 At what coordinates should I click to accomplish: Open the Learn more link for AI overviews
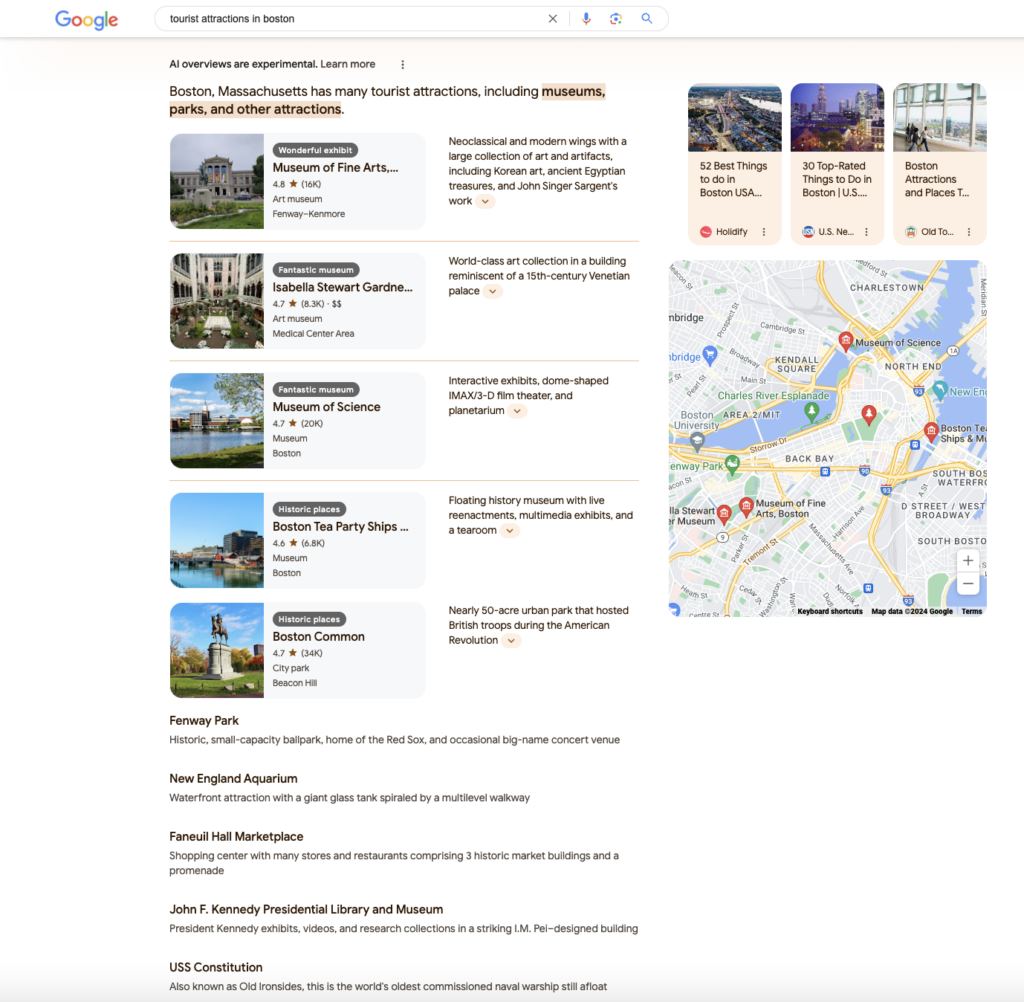click(x=347, y=64)
